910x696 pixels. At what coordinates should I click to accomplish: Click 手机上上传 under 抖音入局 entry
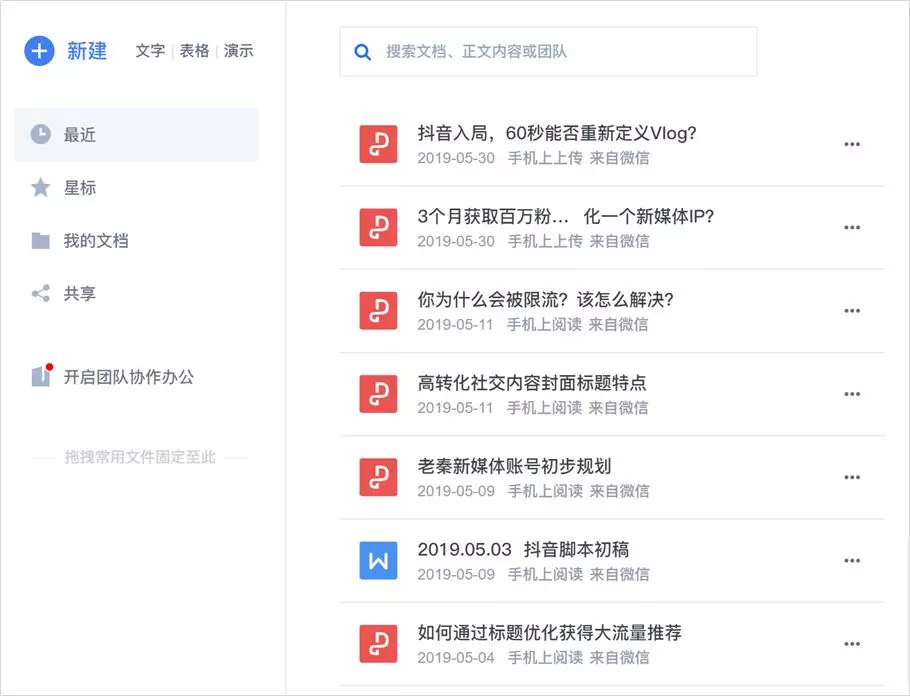[546, 158]
